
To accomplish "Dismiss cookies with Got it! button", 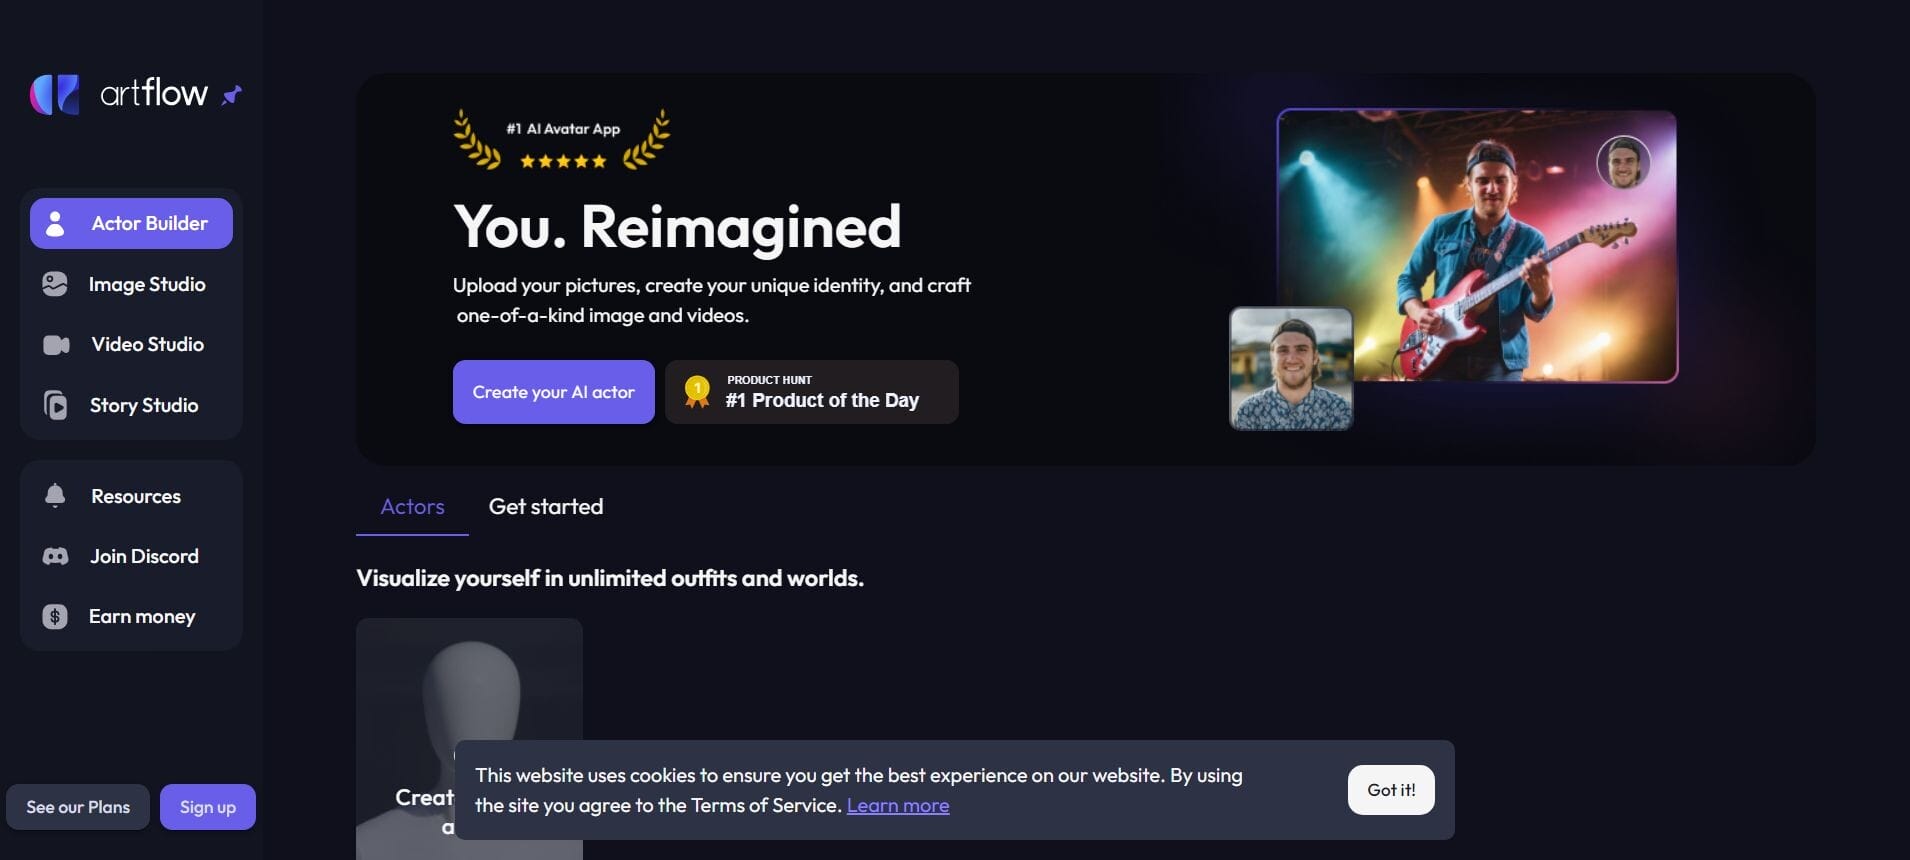I will coord(1391,790).
